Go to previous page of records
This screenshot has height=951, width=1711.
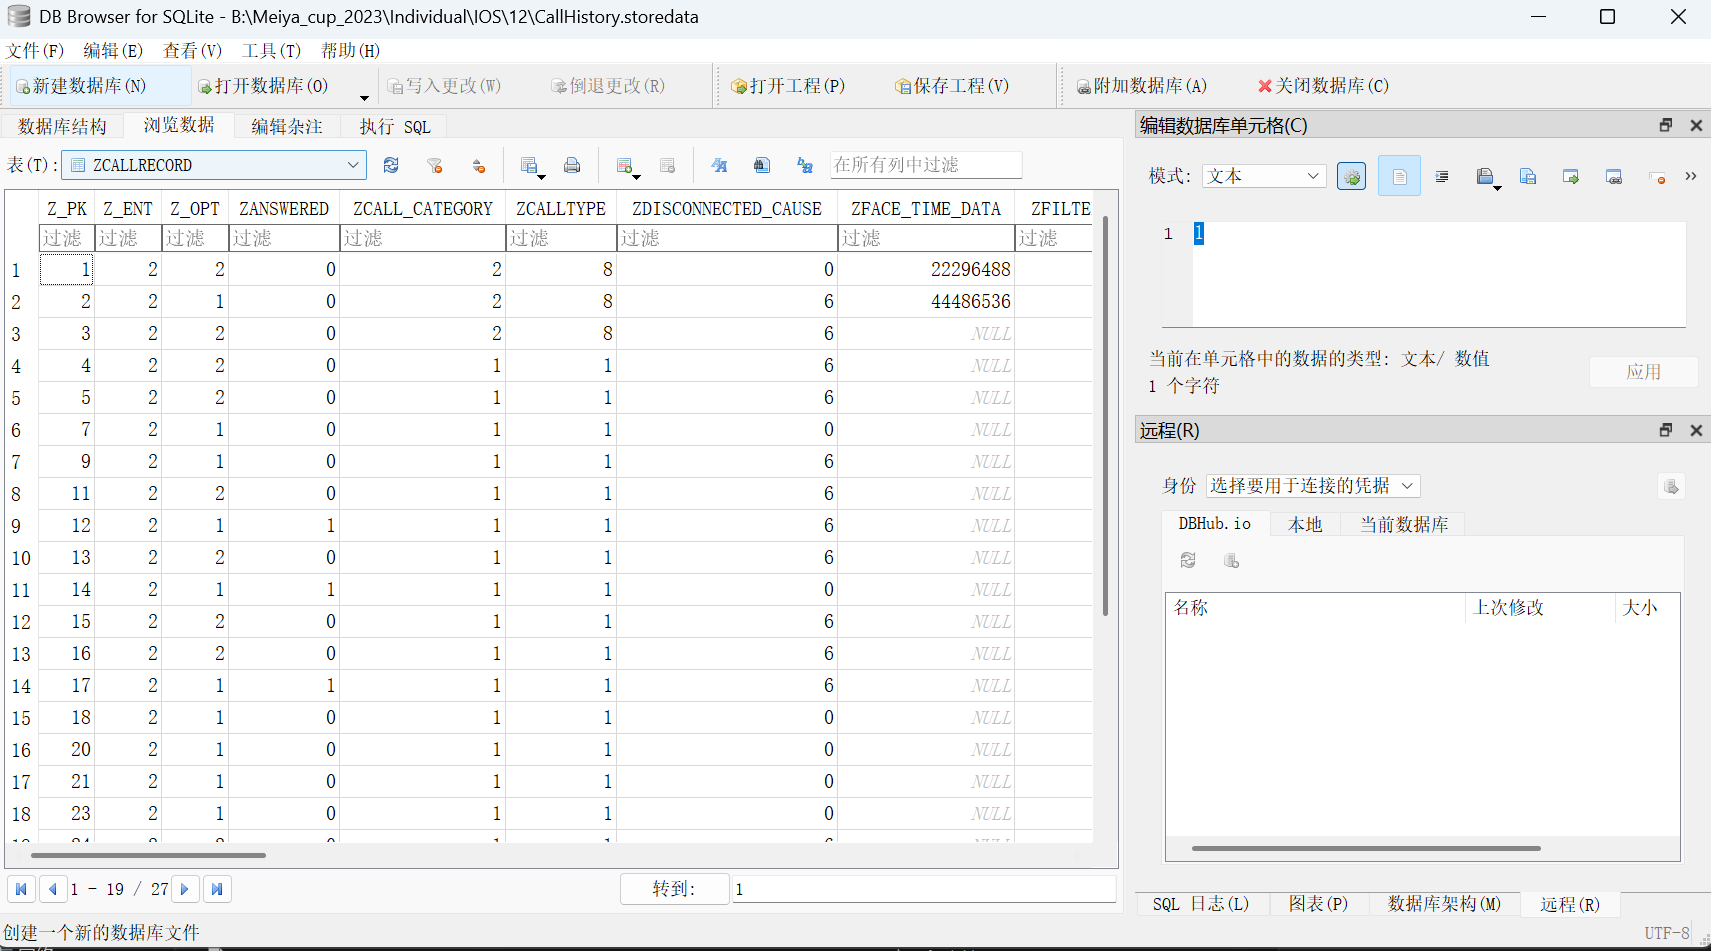(x=54, y=889)
